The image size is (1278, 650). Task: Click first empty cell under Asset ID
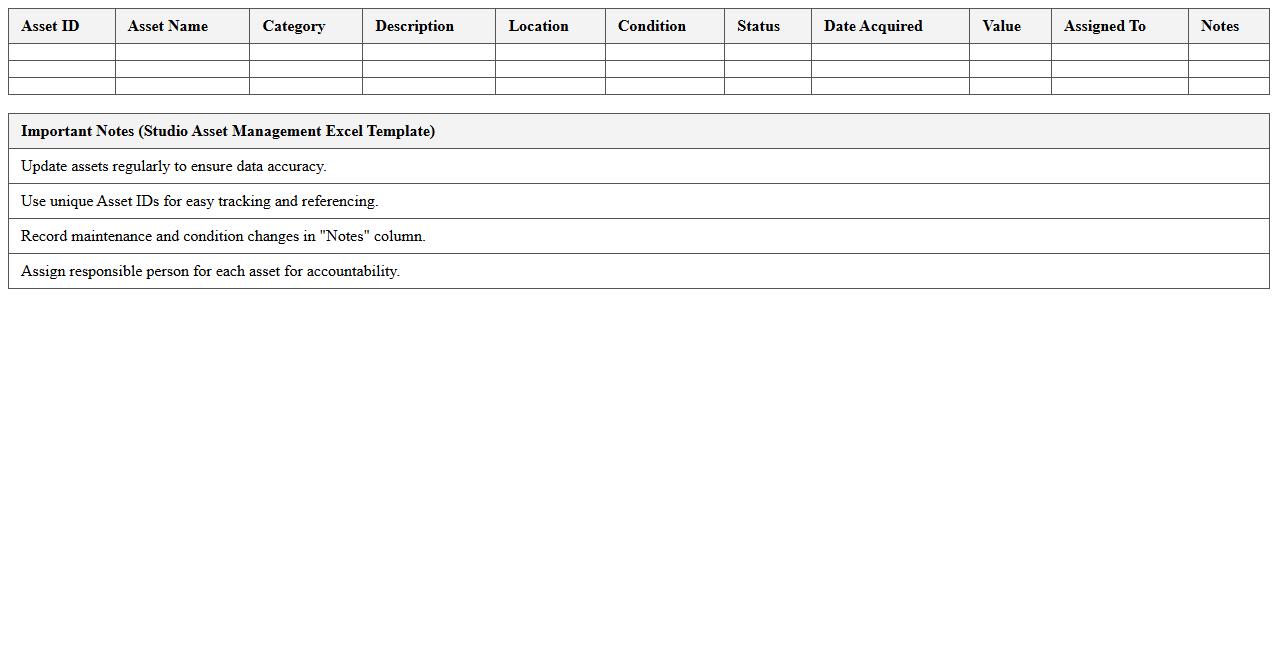(62, 52)
